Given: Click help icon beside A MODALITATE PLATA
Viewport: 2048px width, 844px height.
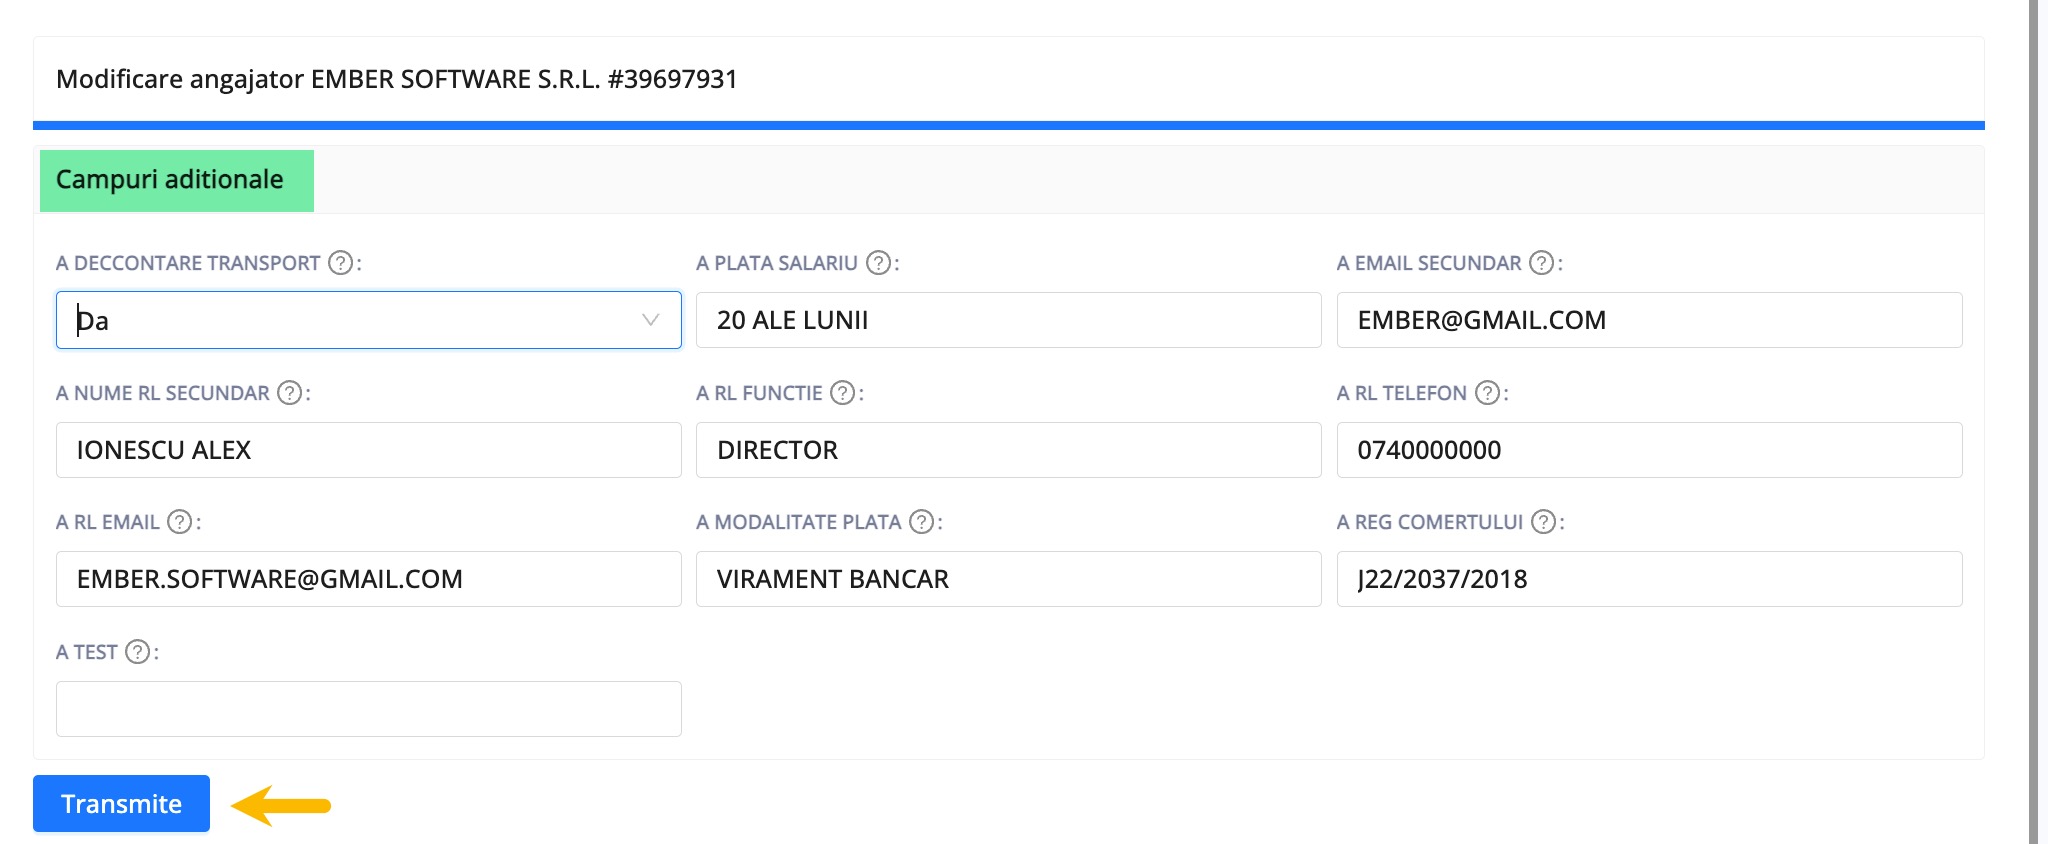Looking at the screenshot, I should (x=922, y=522).
